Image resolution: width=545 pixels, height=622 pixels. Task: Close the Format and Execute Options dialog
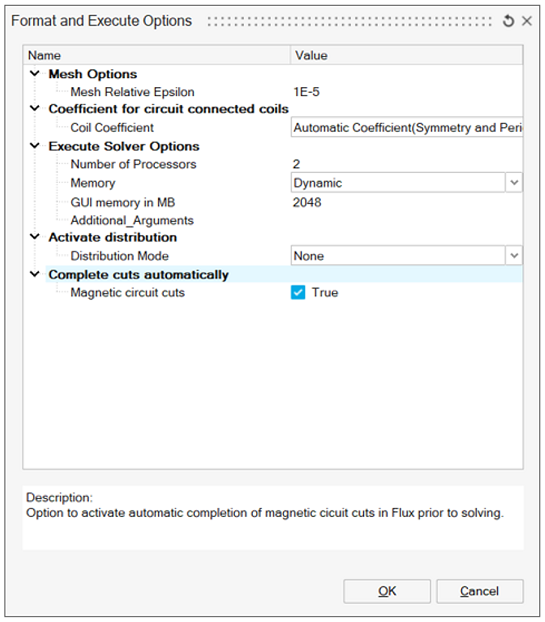tap(527, 21)
